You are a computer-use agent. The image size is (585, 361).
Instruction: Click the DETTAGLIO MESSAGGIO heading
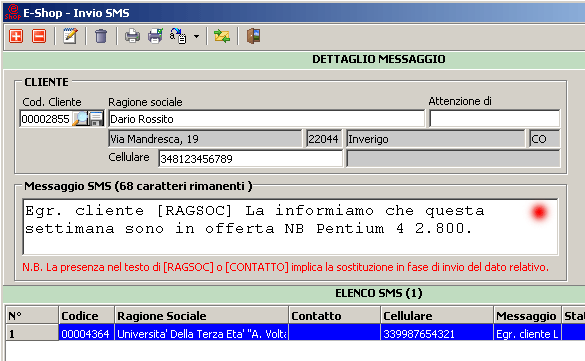[x=379, y=59]
